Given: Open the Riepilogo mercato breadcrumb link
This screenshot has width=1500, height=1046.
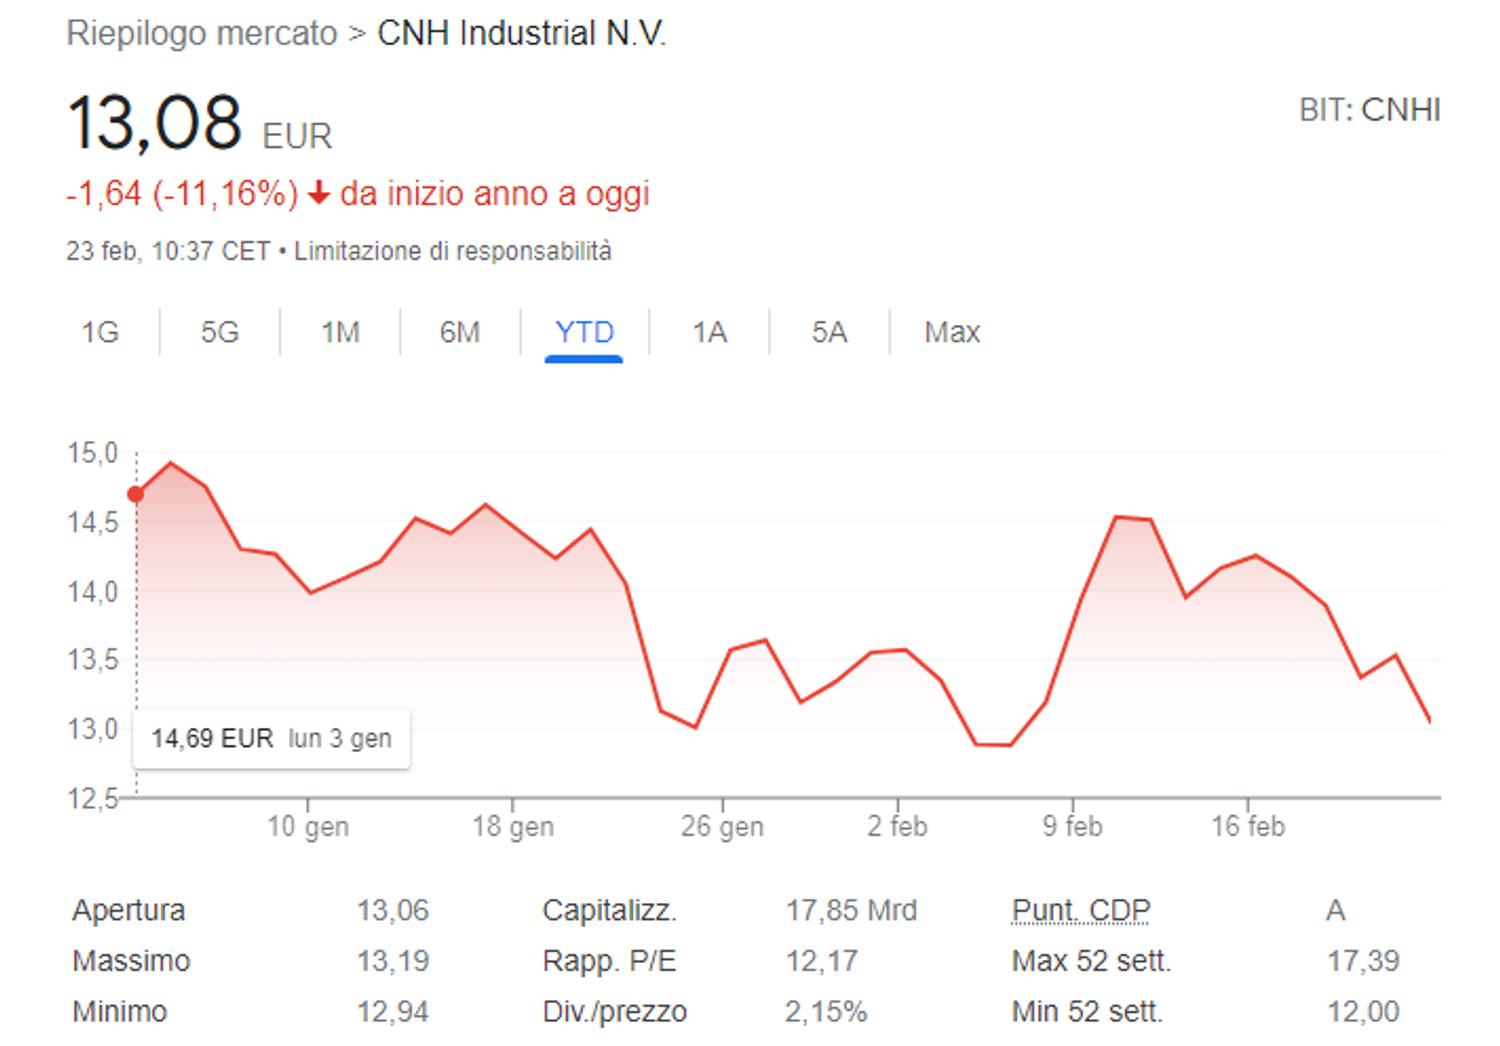Looking at the screenshot, I should pos(202,33).
